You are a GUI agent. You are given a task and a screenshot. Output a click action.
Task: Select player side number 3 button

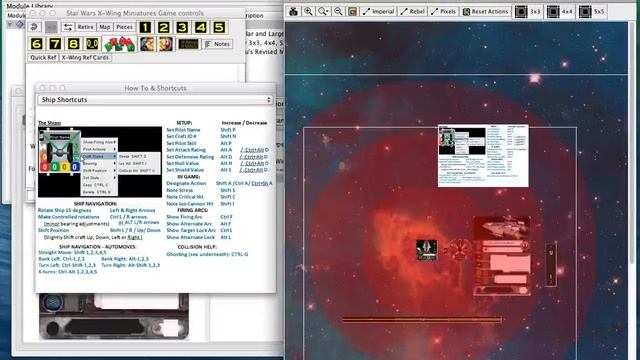pyautogui.click(x=182, y=27)
